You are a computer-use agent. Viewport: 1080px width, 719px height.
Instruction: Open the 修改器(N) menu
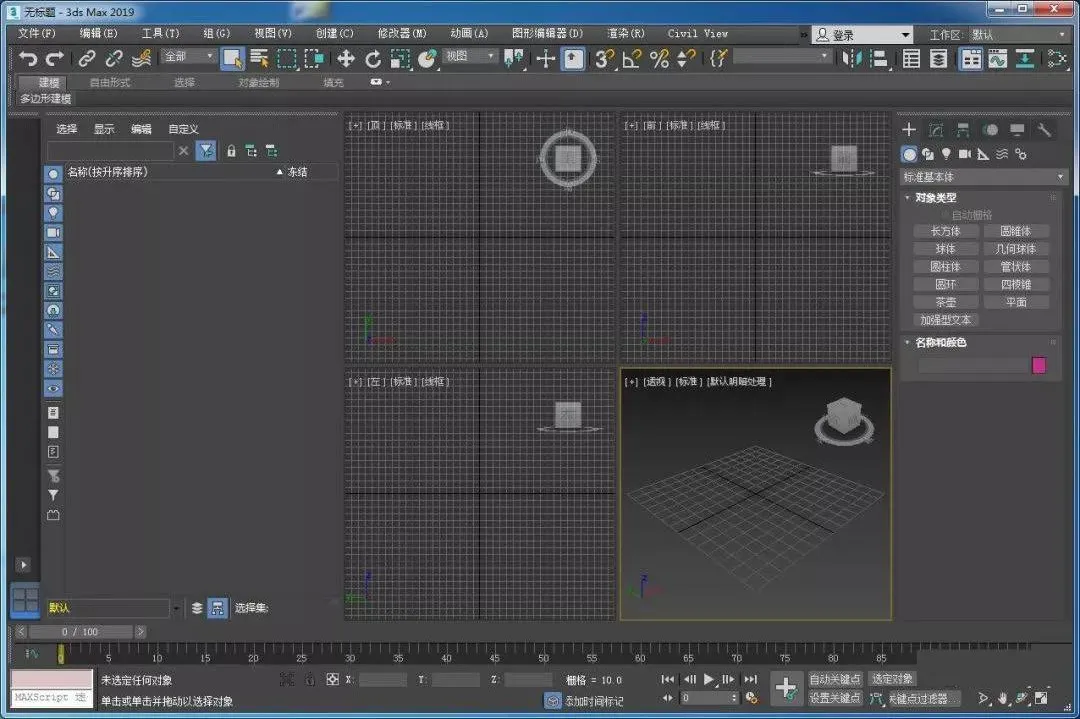[402, 33]
